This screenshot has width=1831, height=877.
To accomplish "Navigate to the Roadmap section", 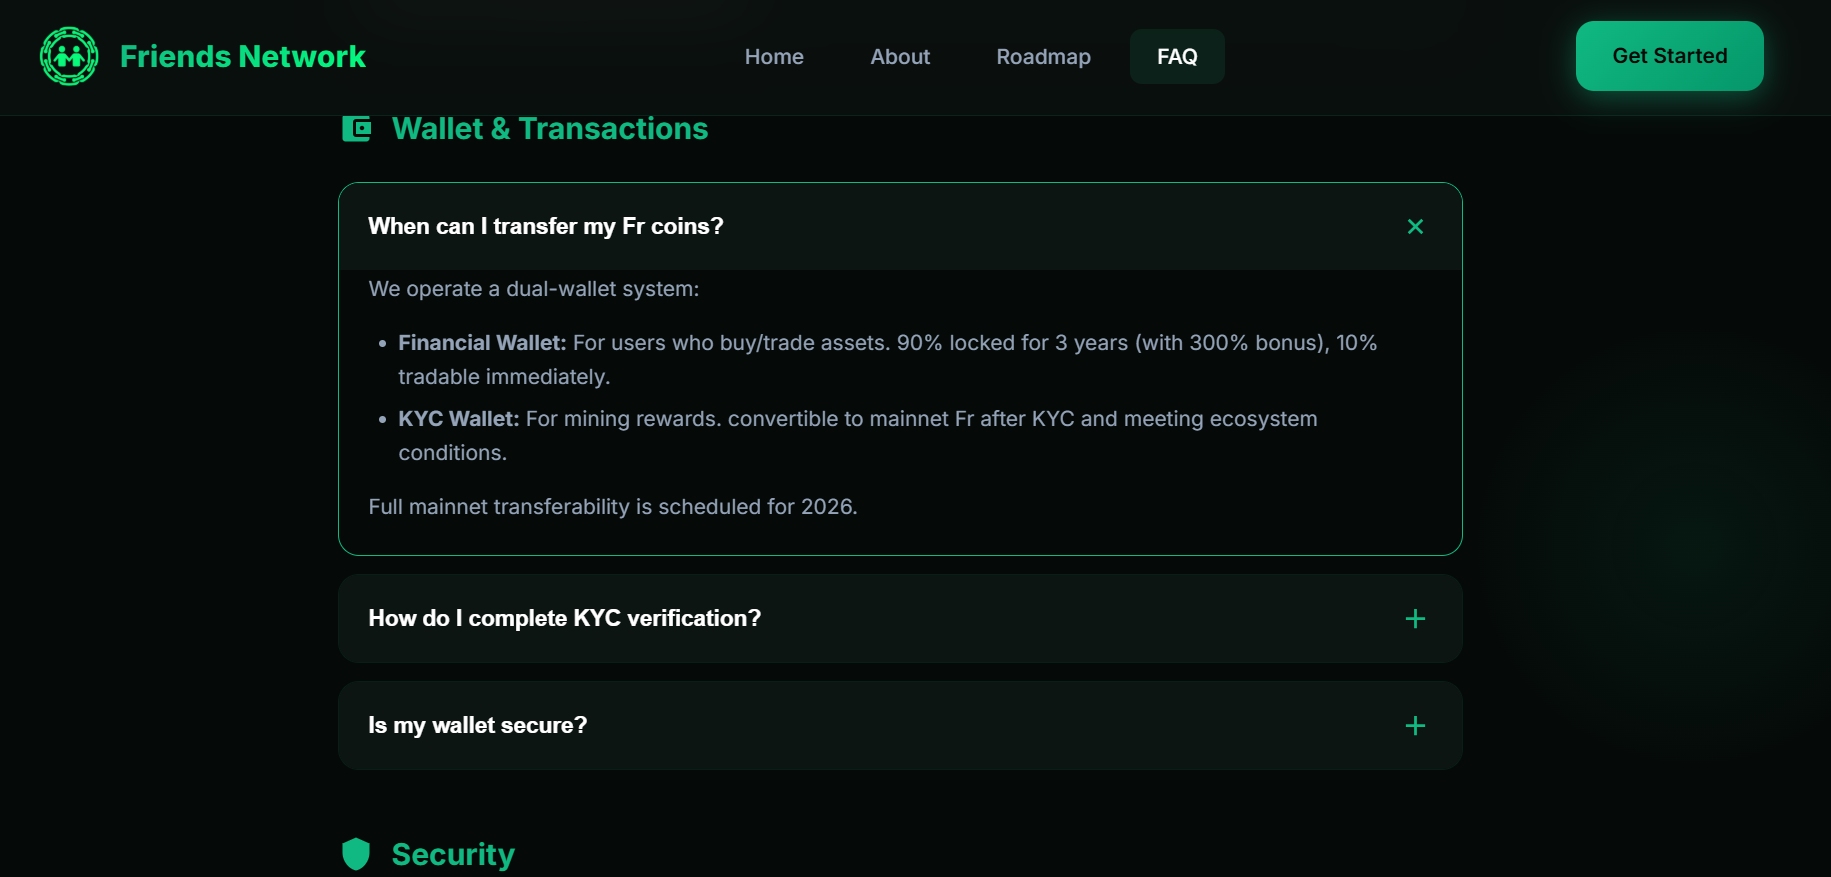I will click(1043, 57).
